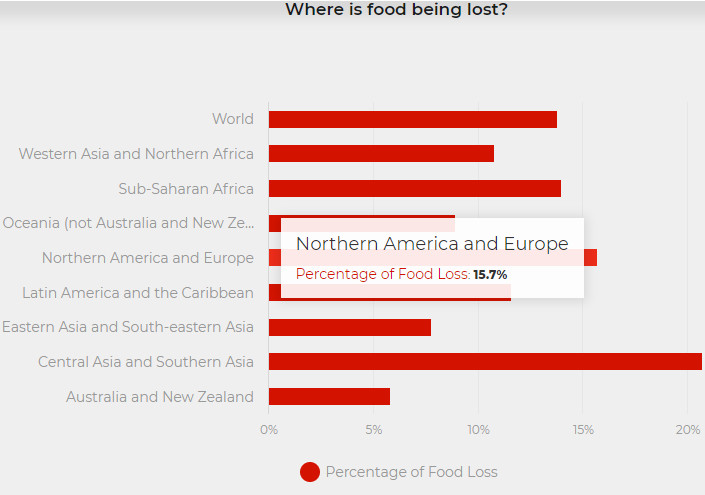Click the Australia and New Zealand label
705x495 pixels.
coord(160,397)
